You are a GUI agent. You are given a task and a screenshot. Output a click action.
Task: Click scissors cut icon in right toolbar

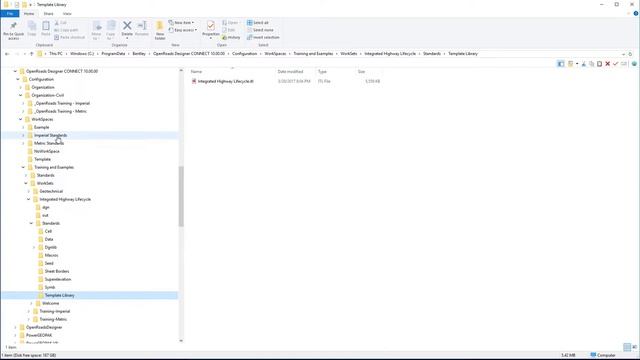[x=584, y=64]
